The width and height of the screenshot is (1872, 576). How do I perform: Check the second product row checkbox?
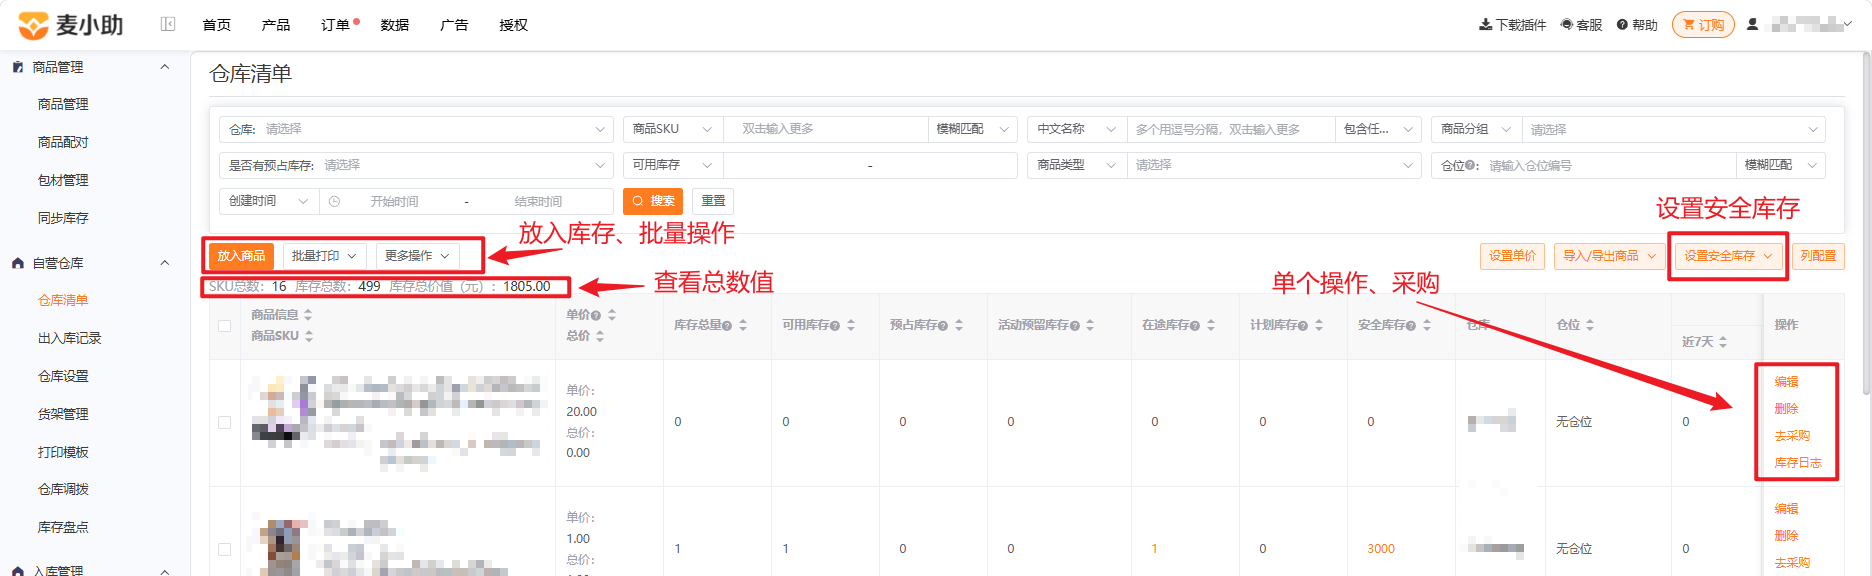(224, 550)
